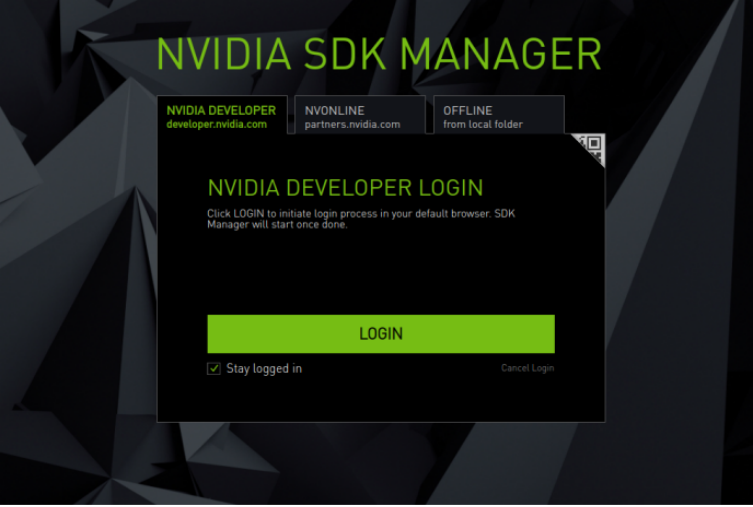Image resolution: width=753 pixels, height=507 pixels.
Task: Select the NVIDIA DEVELOPER tab
Action: click(222, 115)
